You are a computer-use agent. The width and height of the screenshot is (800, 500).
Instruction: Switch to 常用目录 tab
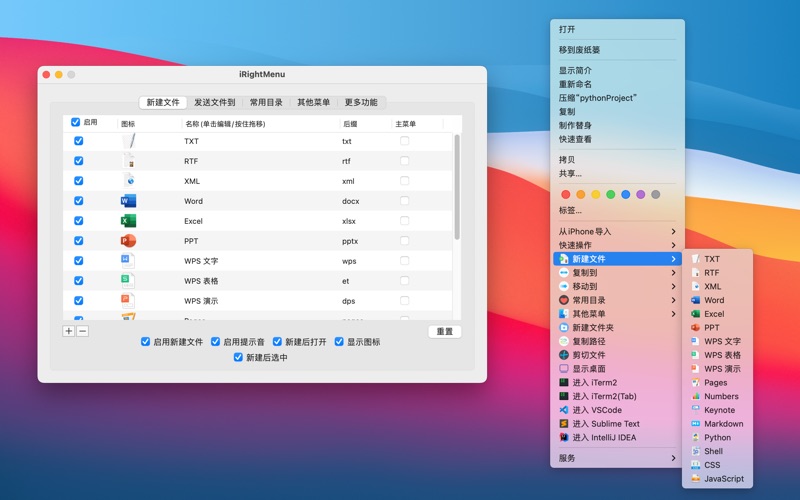click(266, 102)
